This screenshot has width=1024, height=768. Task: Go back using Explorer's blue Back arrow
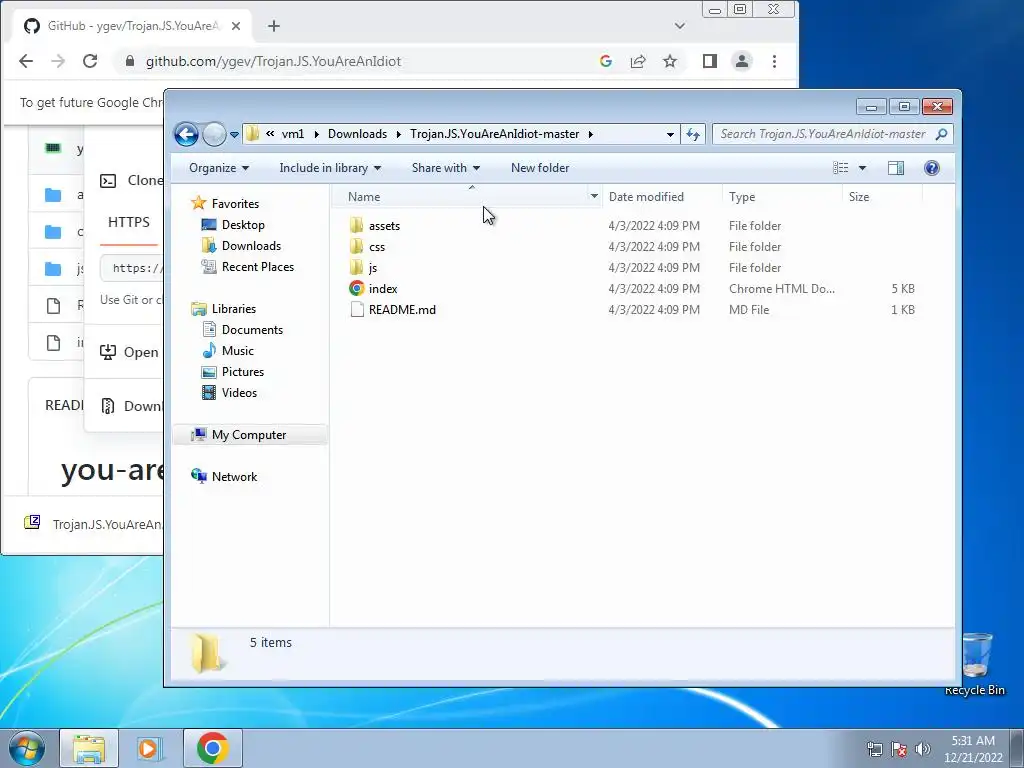(x=186, y=135)
